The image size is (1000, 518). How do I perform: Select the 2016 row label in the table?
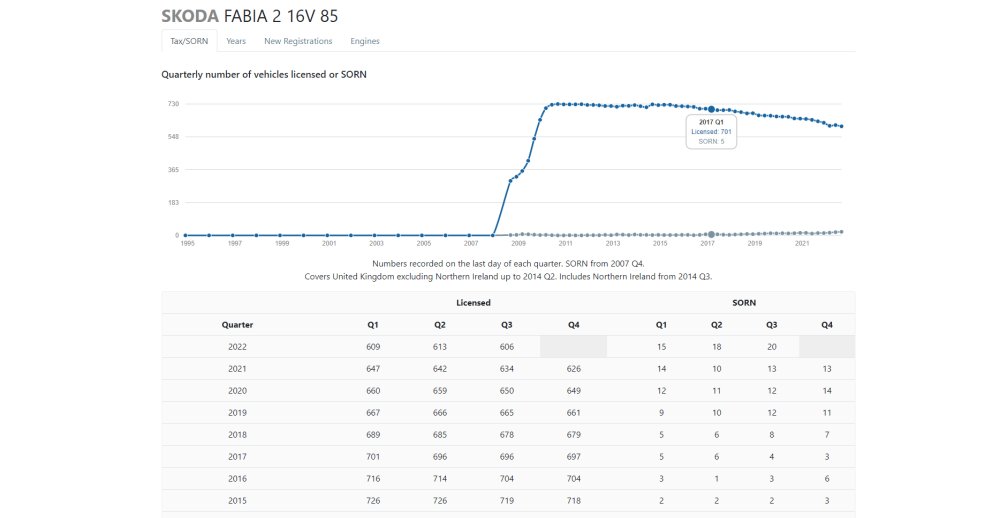click(237, 479)
